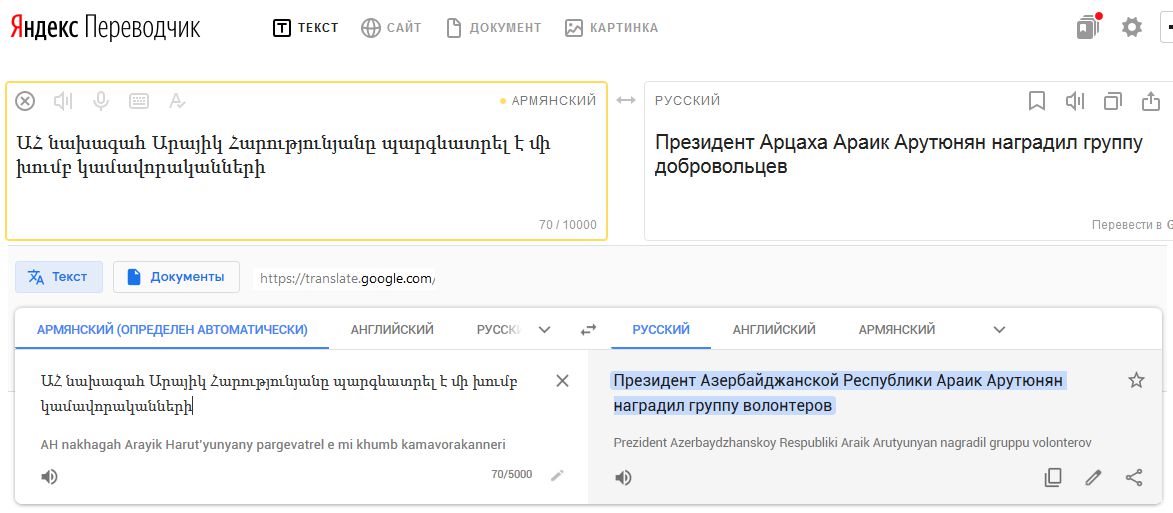Listen to the Russian Yandex translation
The height and width of the screenshot is (513, 1173).
[1075, 100]
